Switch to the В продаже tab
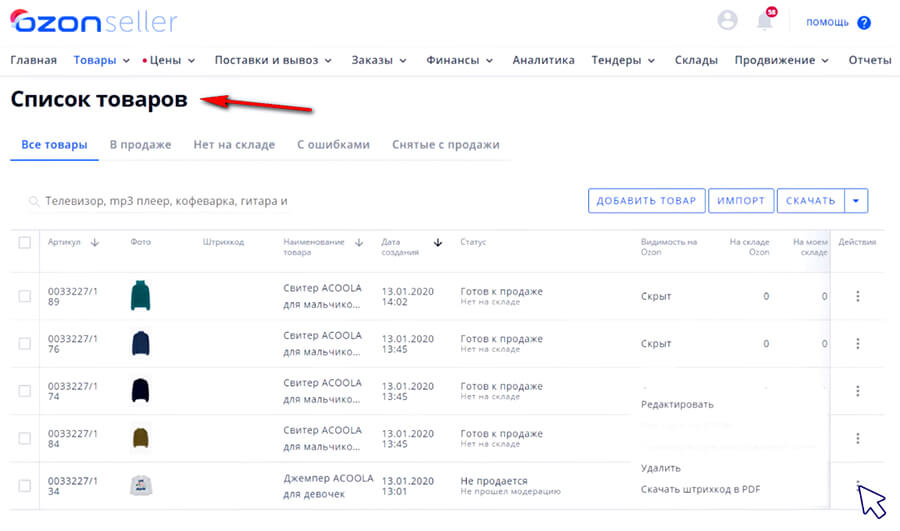This screenshot has width=900, height=531. (140, 145)
